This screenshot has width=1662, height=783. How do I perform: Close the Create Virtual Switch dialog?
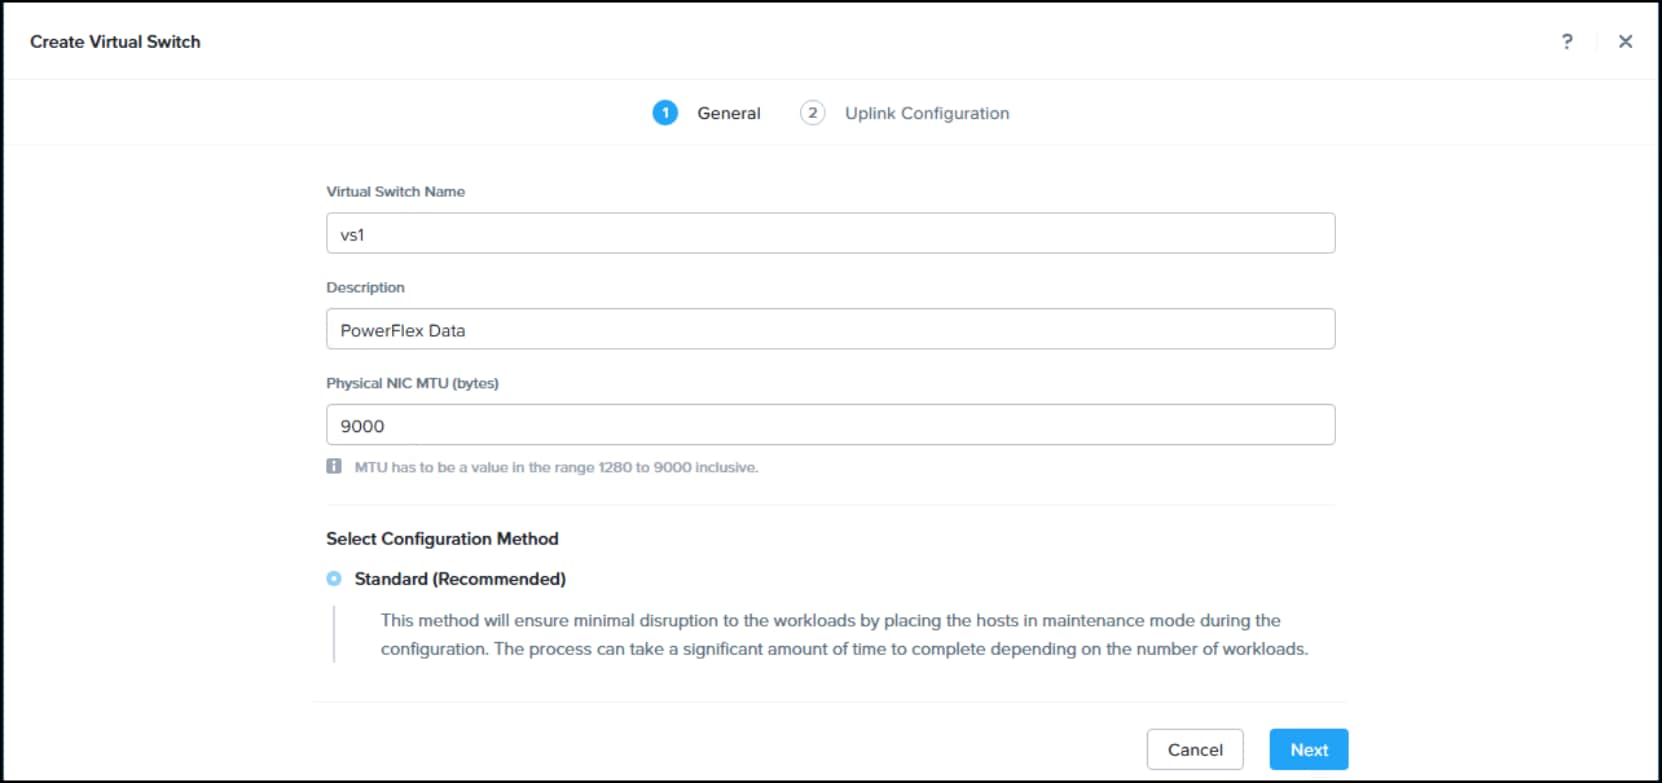click(x=1626, y=41)
